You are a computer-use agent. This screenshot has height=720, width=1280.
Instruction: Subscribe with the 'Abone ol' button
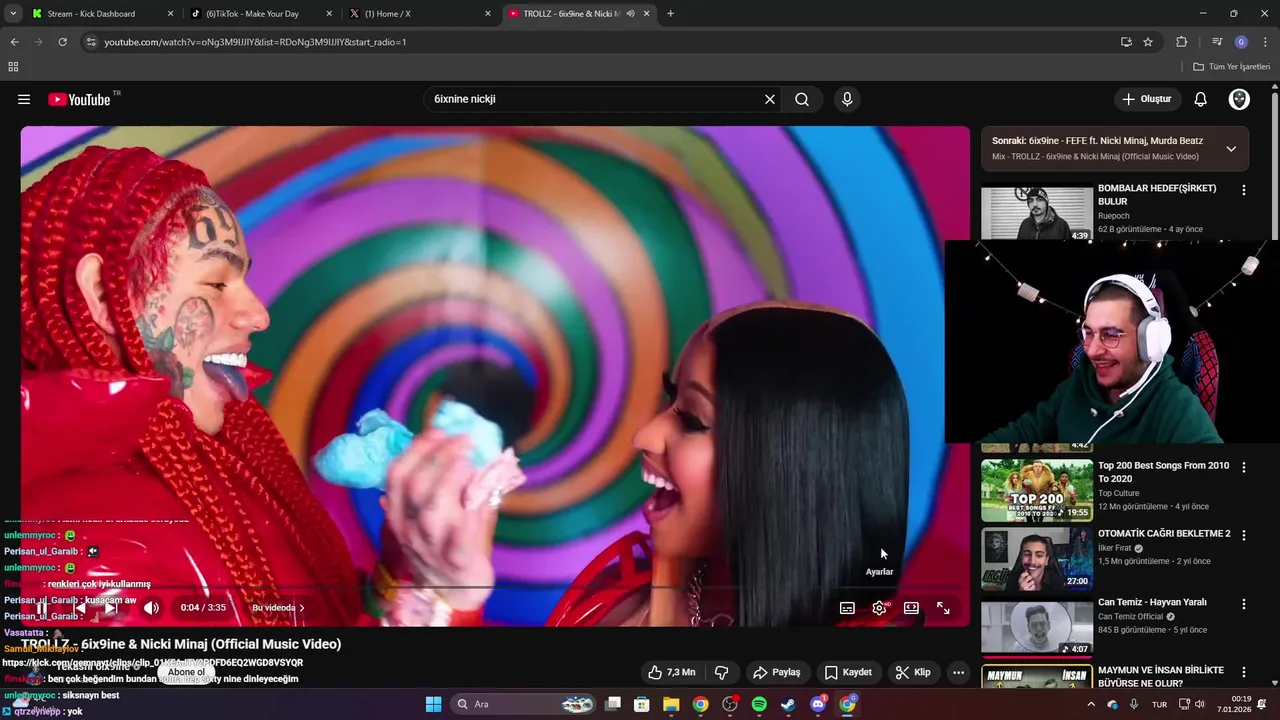186,672
